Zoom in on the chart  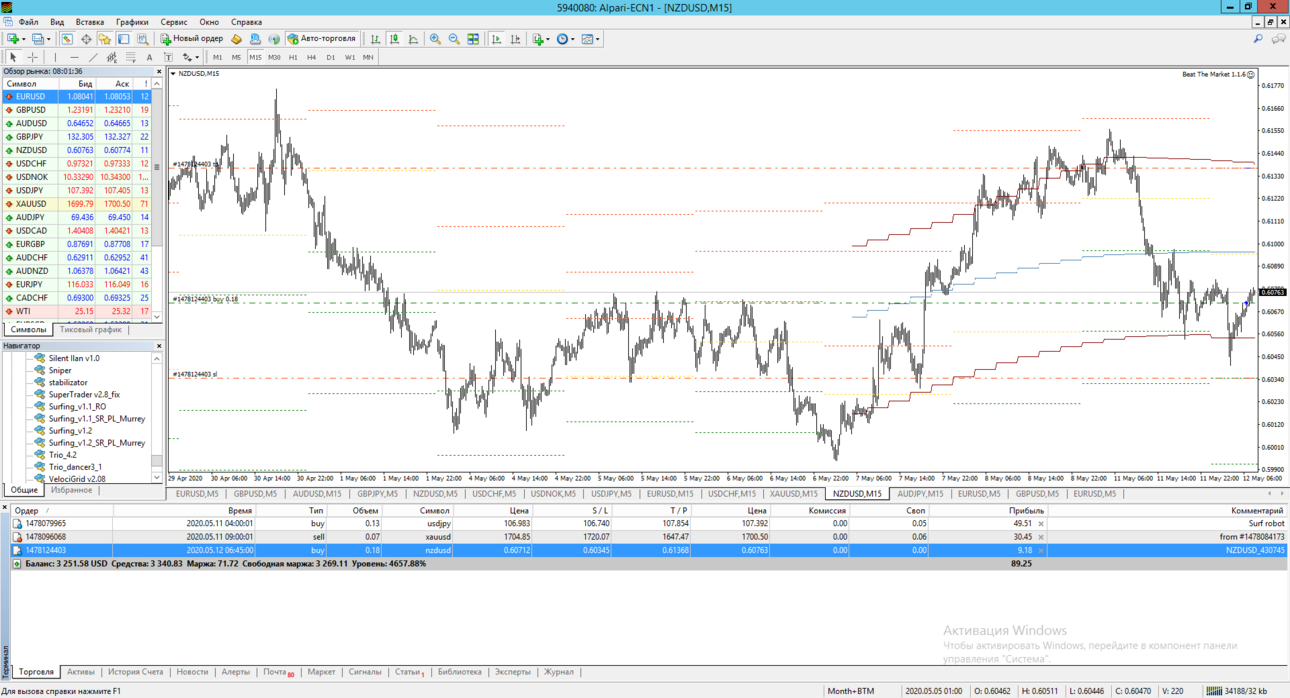click(x=435, y=39)
